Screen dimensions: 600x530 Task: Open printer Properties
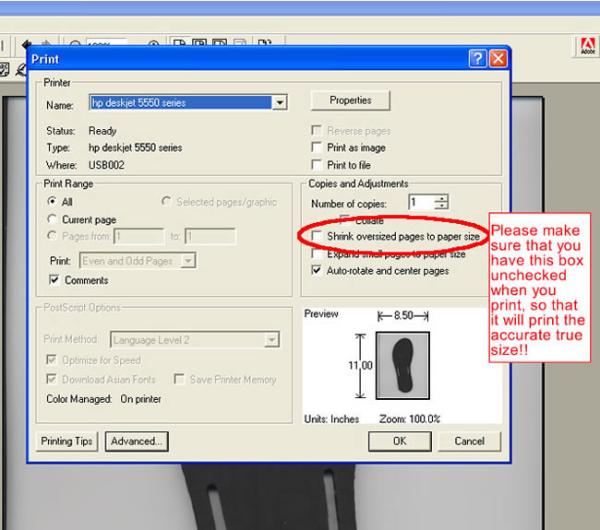point(350,101)
